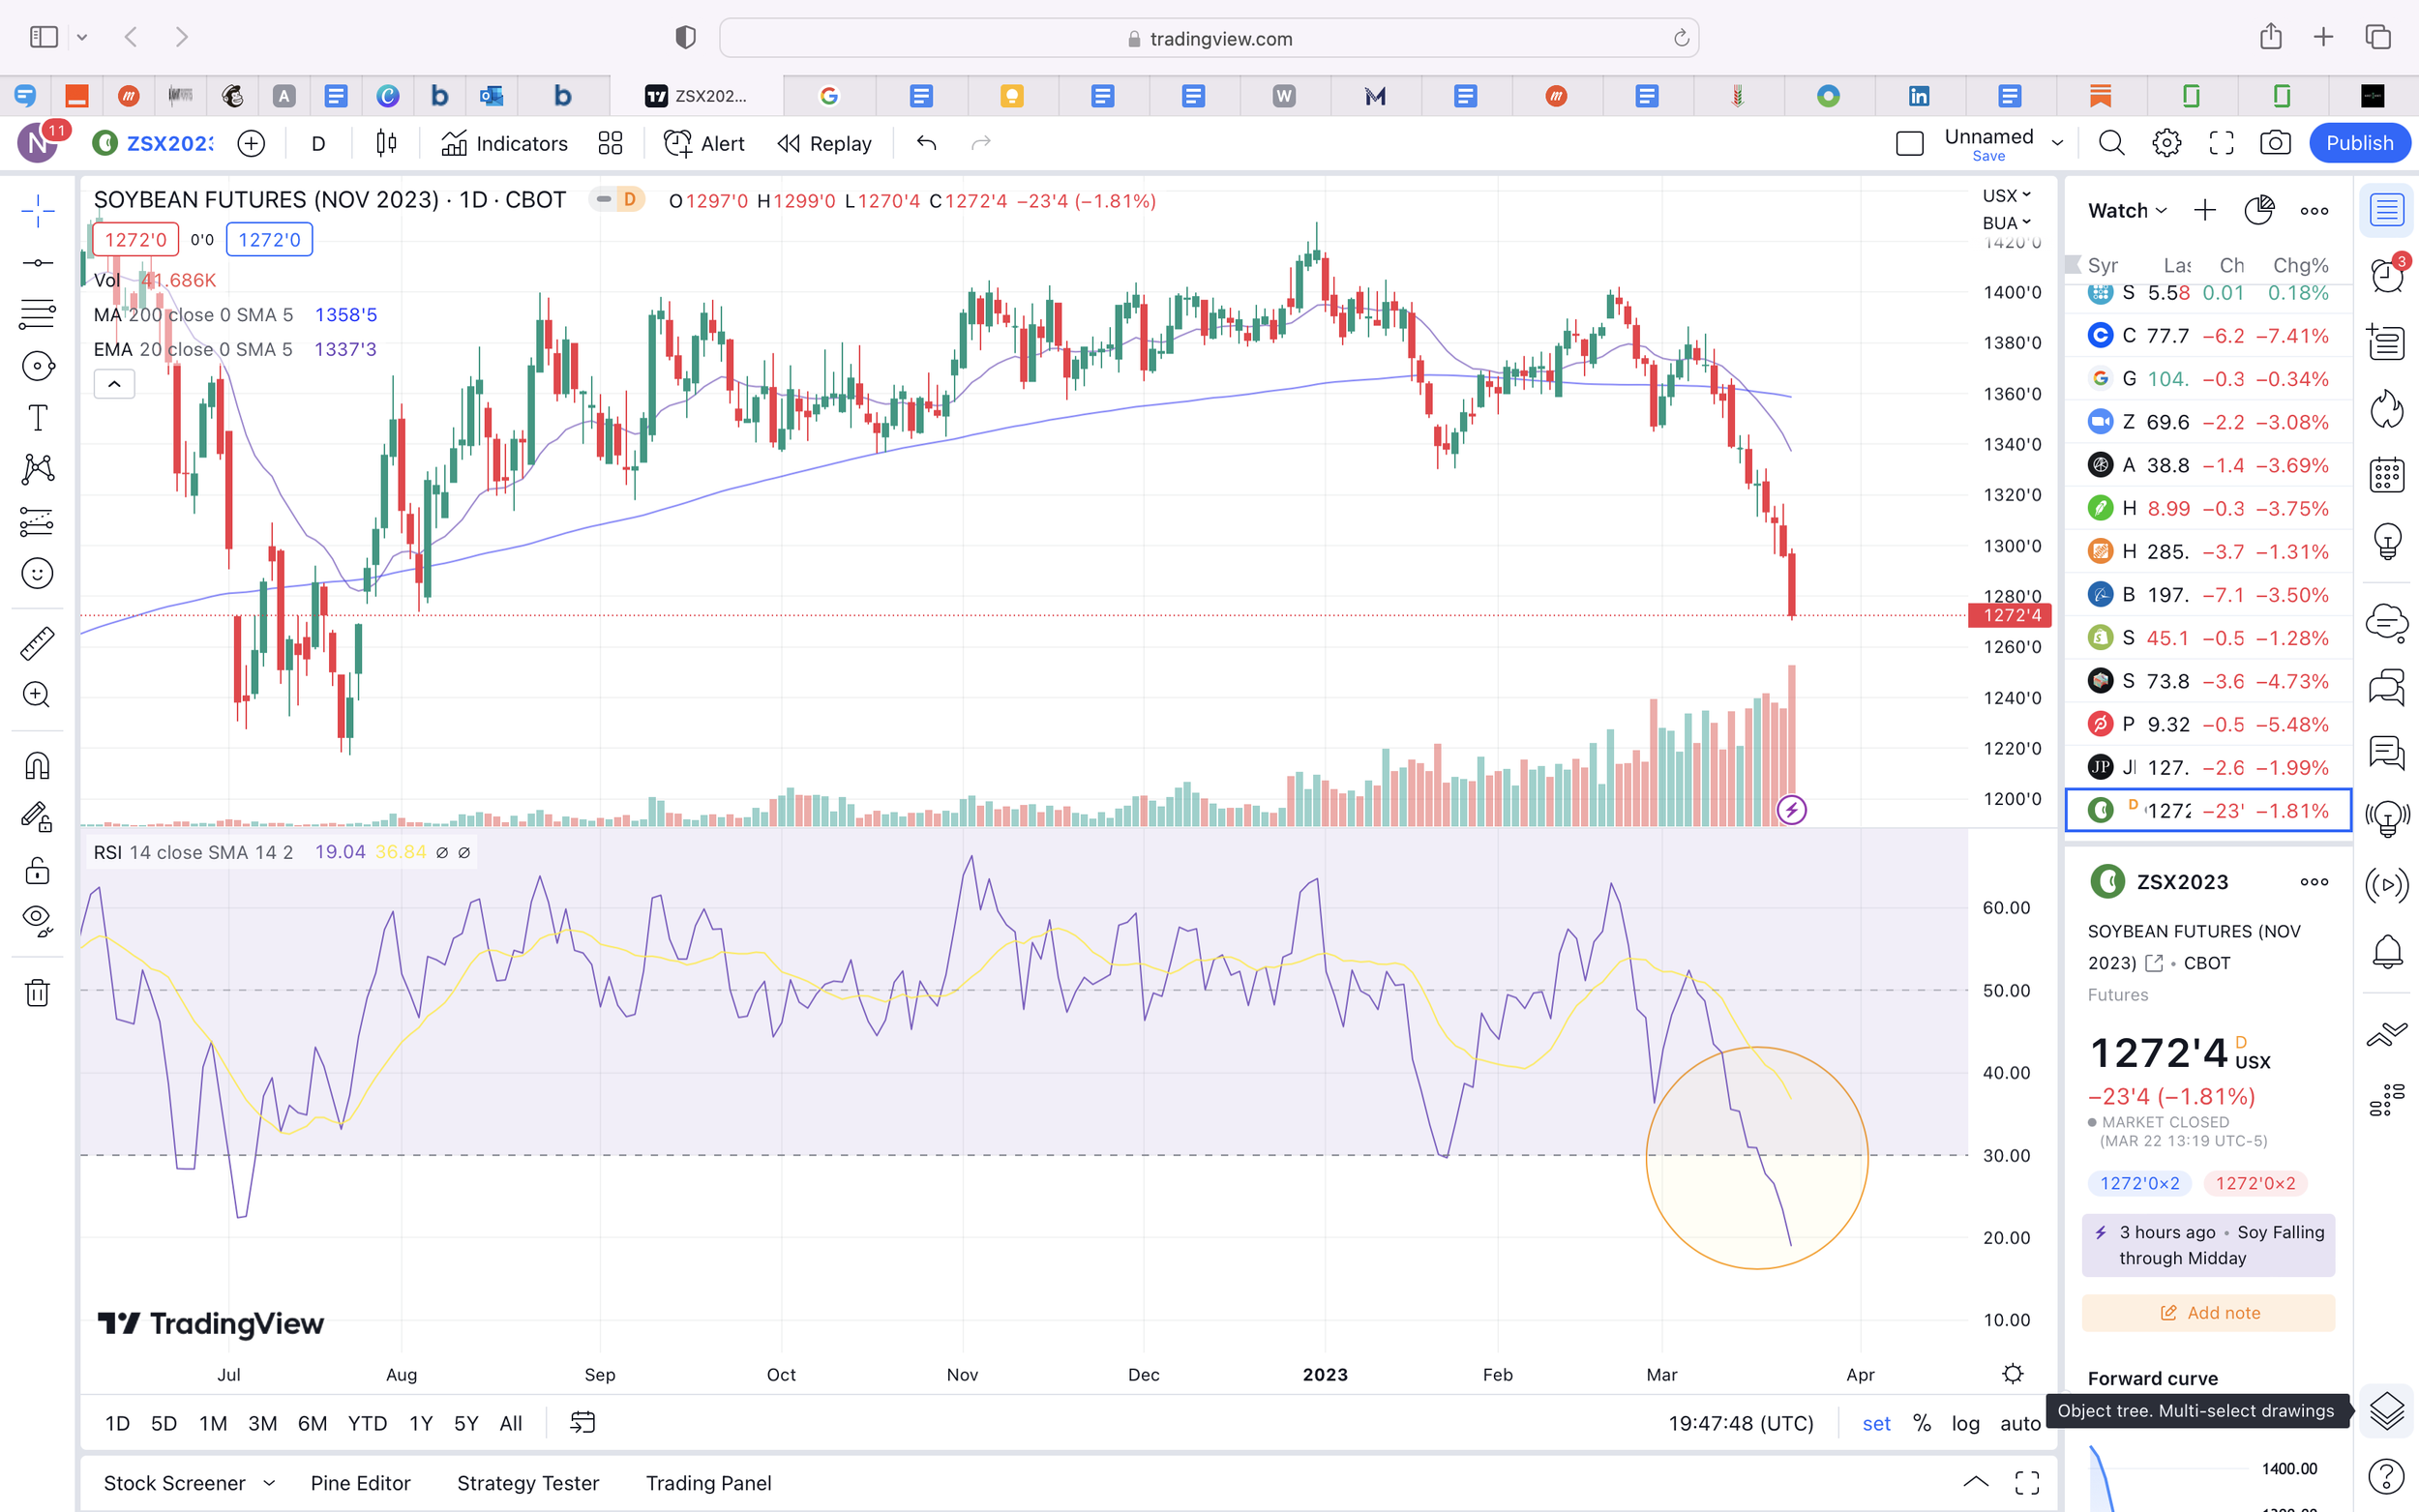The image size is (2419, 1512).
Task: Toggle auto scale on chart
Action: 2019,1423
